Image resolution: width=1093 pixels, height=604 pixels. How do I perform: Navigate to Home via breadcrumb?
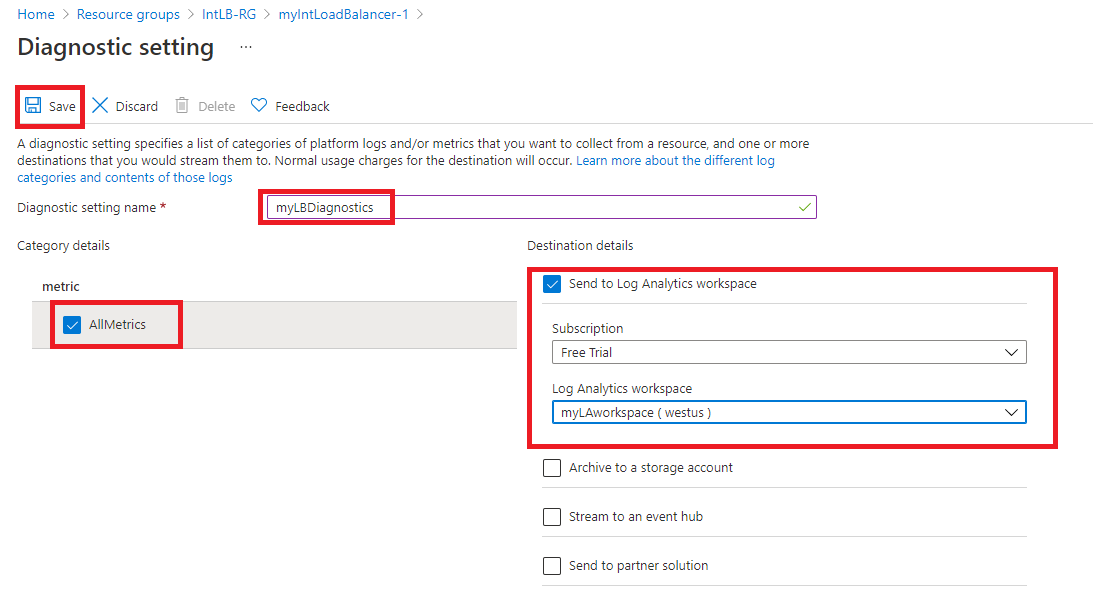[x=35, y=14]
